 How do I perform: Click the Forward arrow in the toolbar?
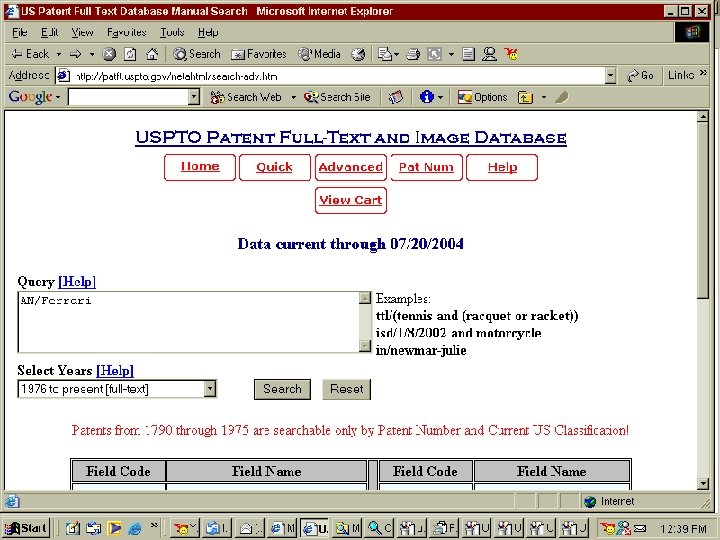(76, 54)
